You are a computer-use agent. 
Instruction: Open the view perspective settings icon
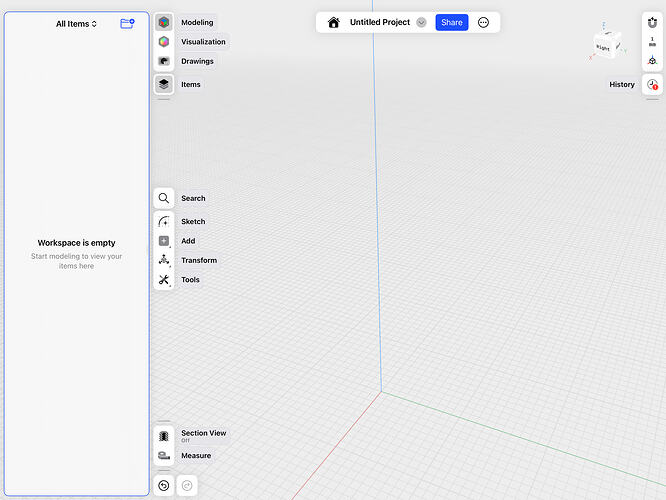[x=652, y=61]
